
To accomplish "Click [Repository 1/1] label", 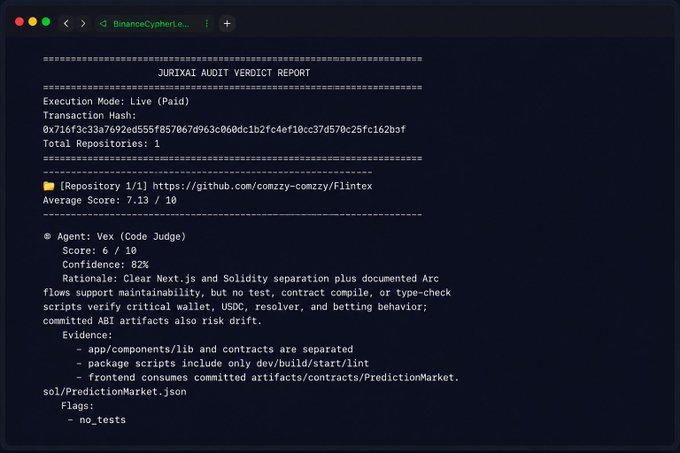I will [103, 186].
